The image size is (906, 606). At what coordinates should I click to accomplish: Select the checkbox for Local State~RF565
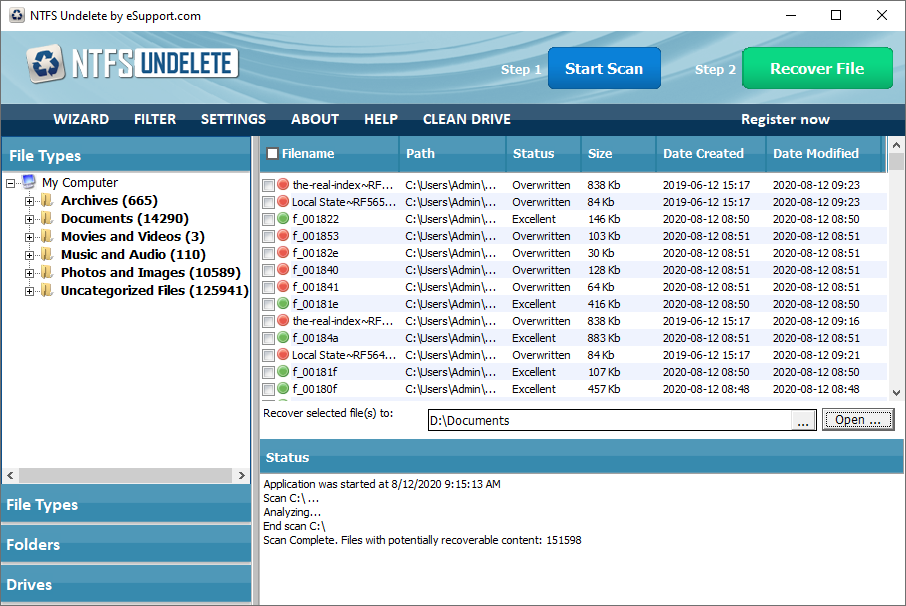[268, 202]
